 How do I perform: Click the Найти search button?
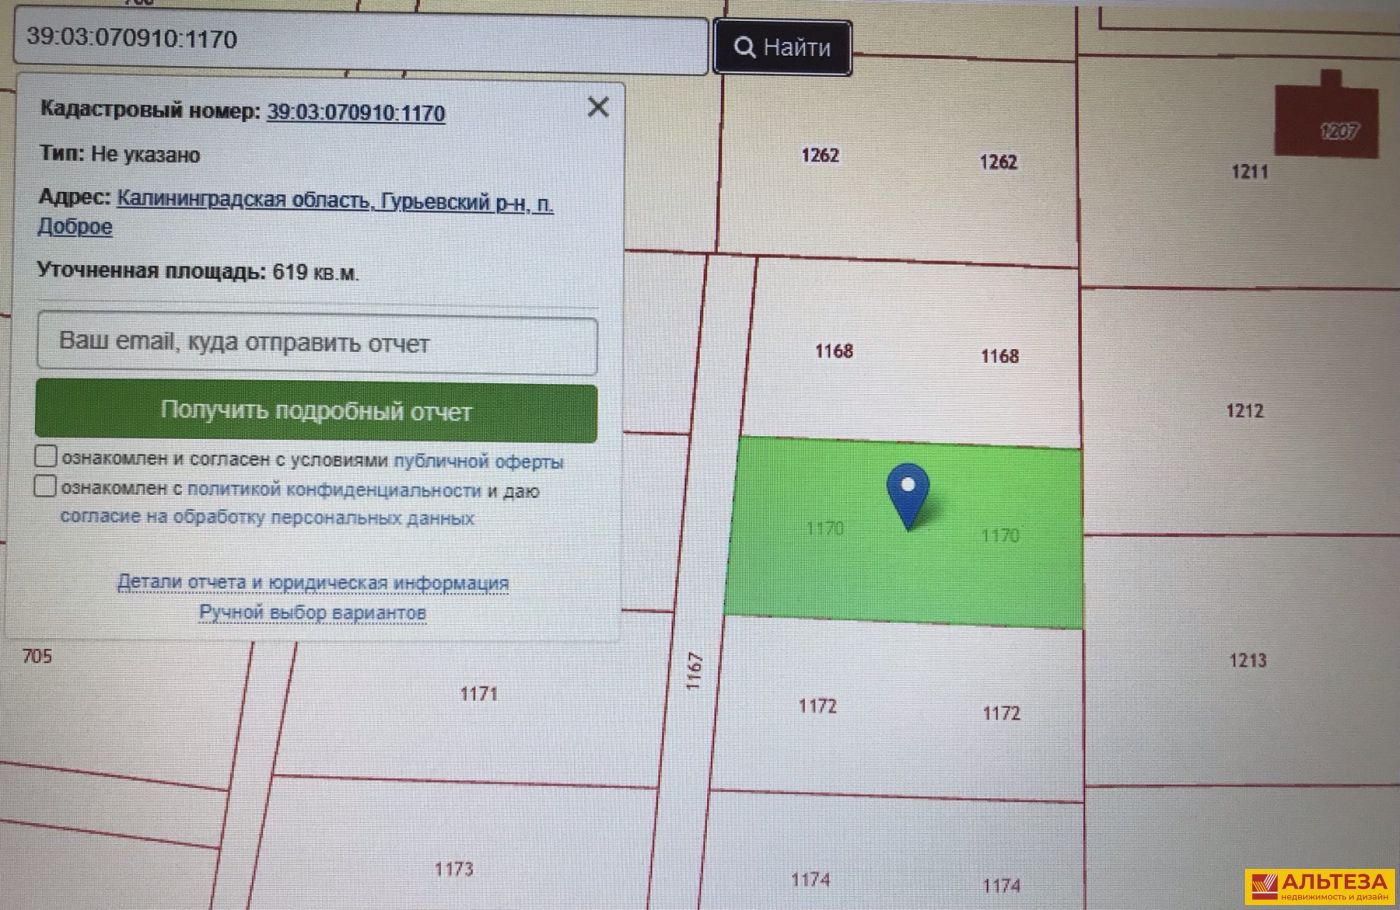782,47
